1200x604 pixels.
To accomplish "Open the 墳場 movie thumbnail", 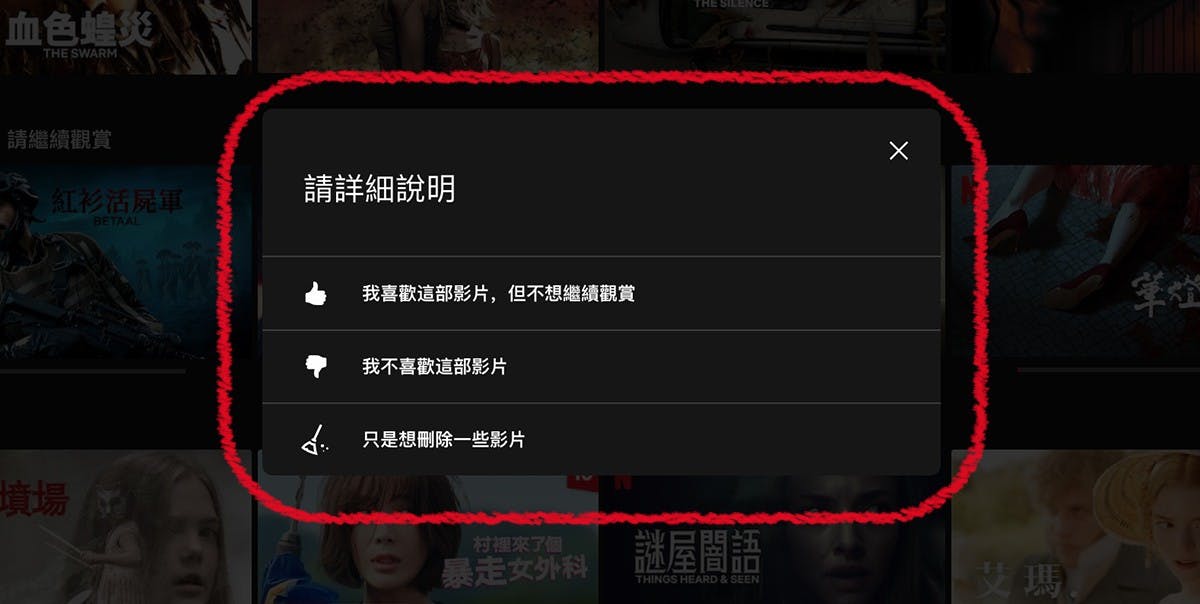I will tap(125, 527).
